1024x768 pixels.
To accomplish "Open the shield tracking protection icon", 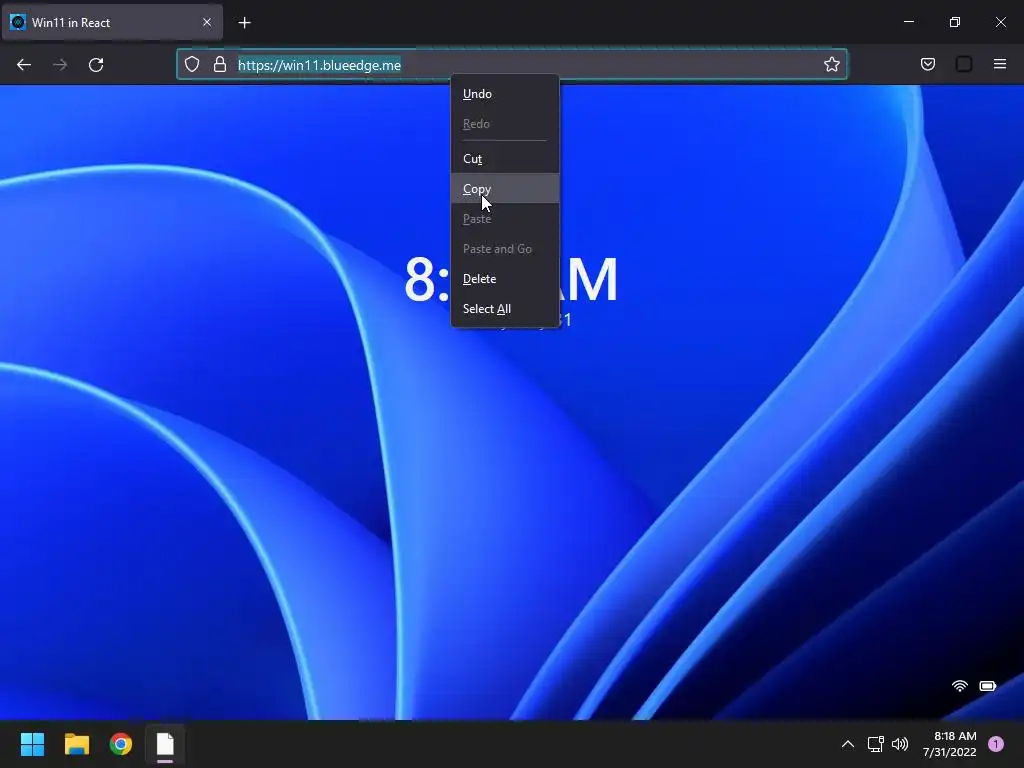I will (192, 64).
